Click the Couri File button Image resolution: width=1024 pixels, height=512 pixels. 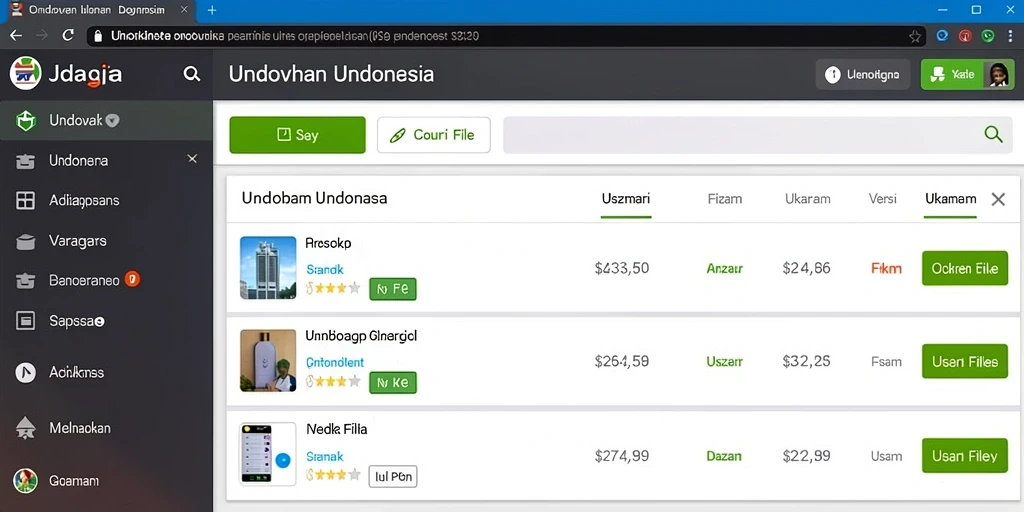point(434,135)
